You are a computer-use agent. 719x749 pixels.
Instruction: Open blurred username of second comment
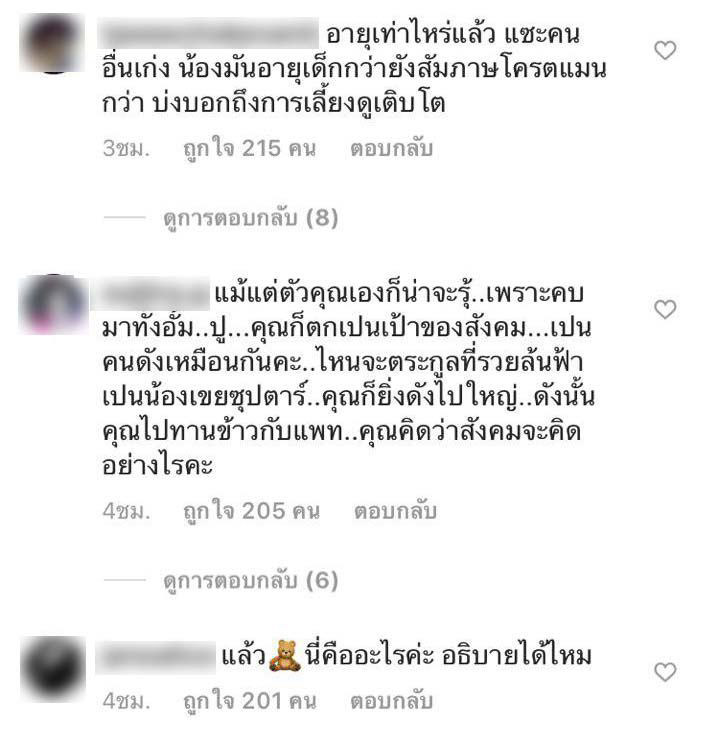[x=150, y=293]
